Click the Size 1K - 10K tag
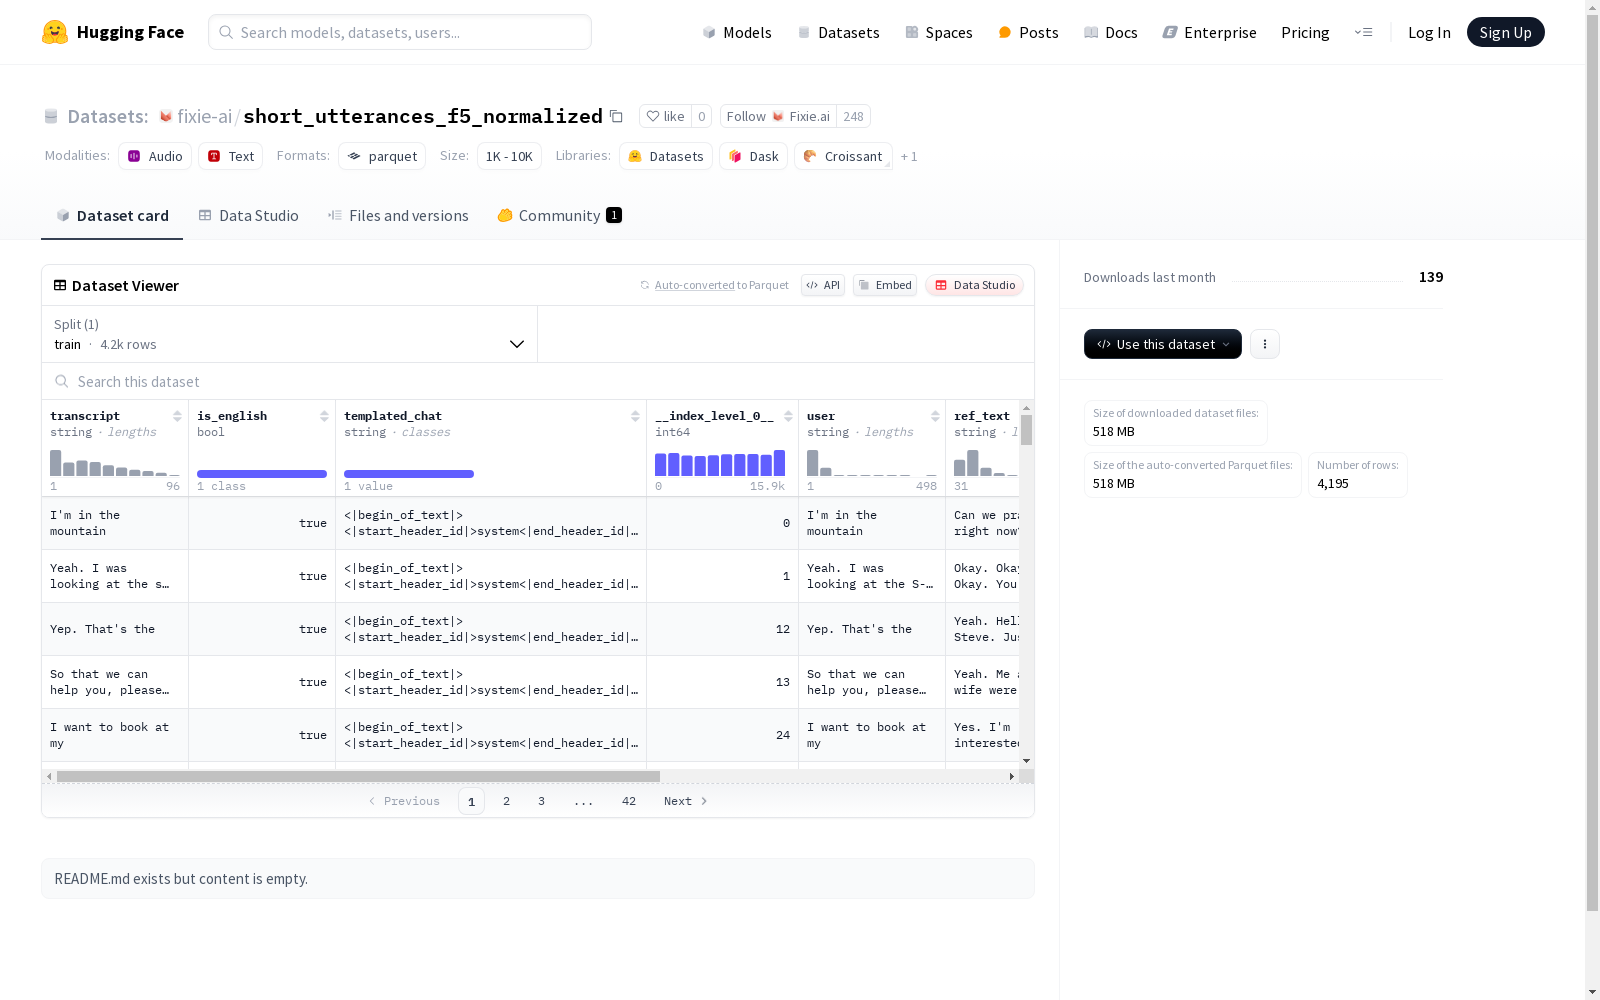The height and width of the screenshot is (1000, 1600). 509,156
